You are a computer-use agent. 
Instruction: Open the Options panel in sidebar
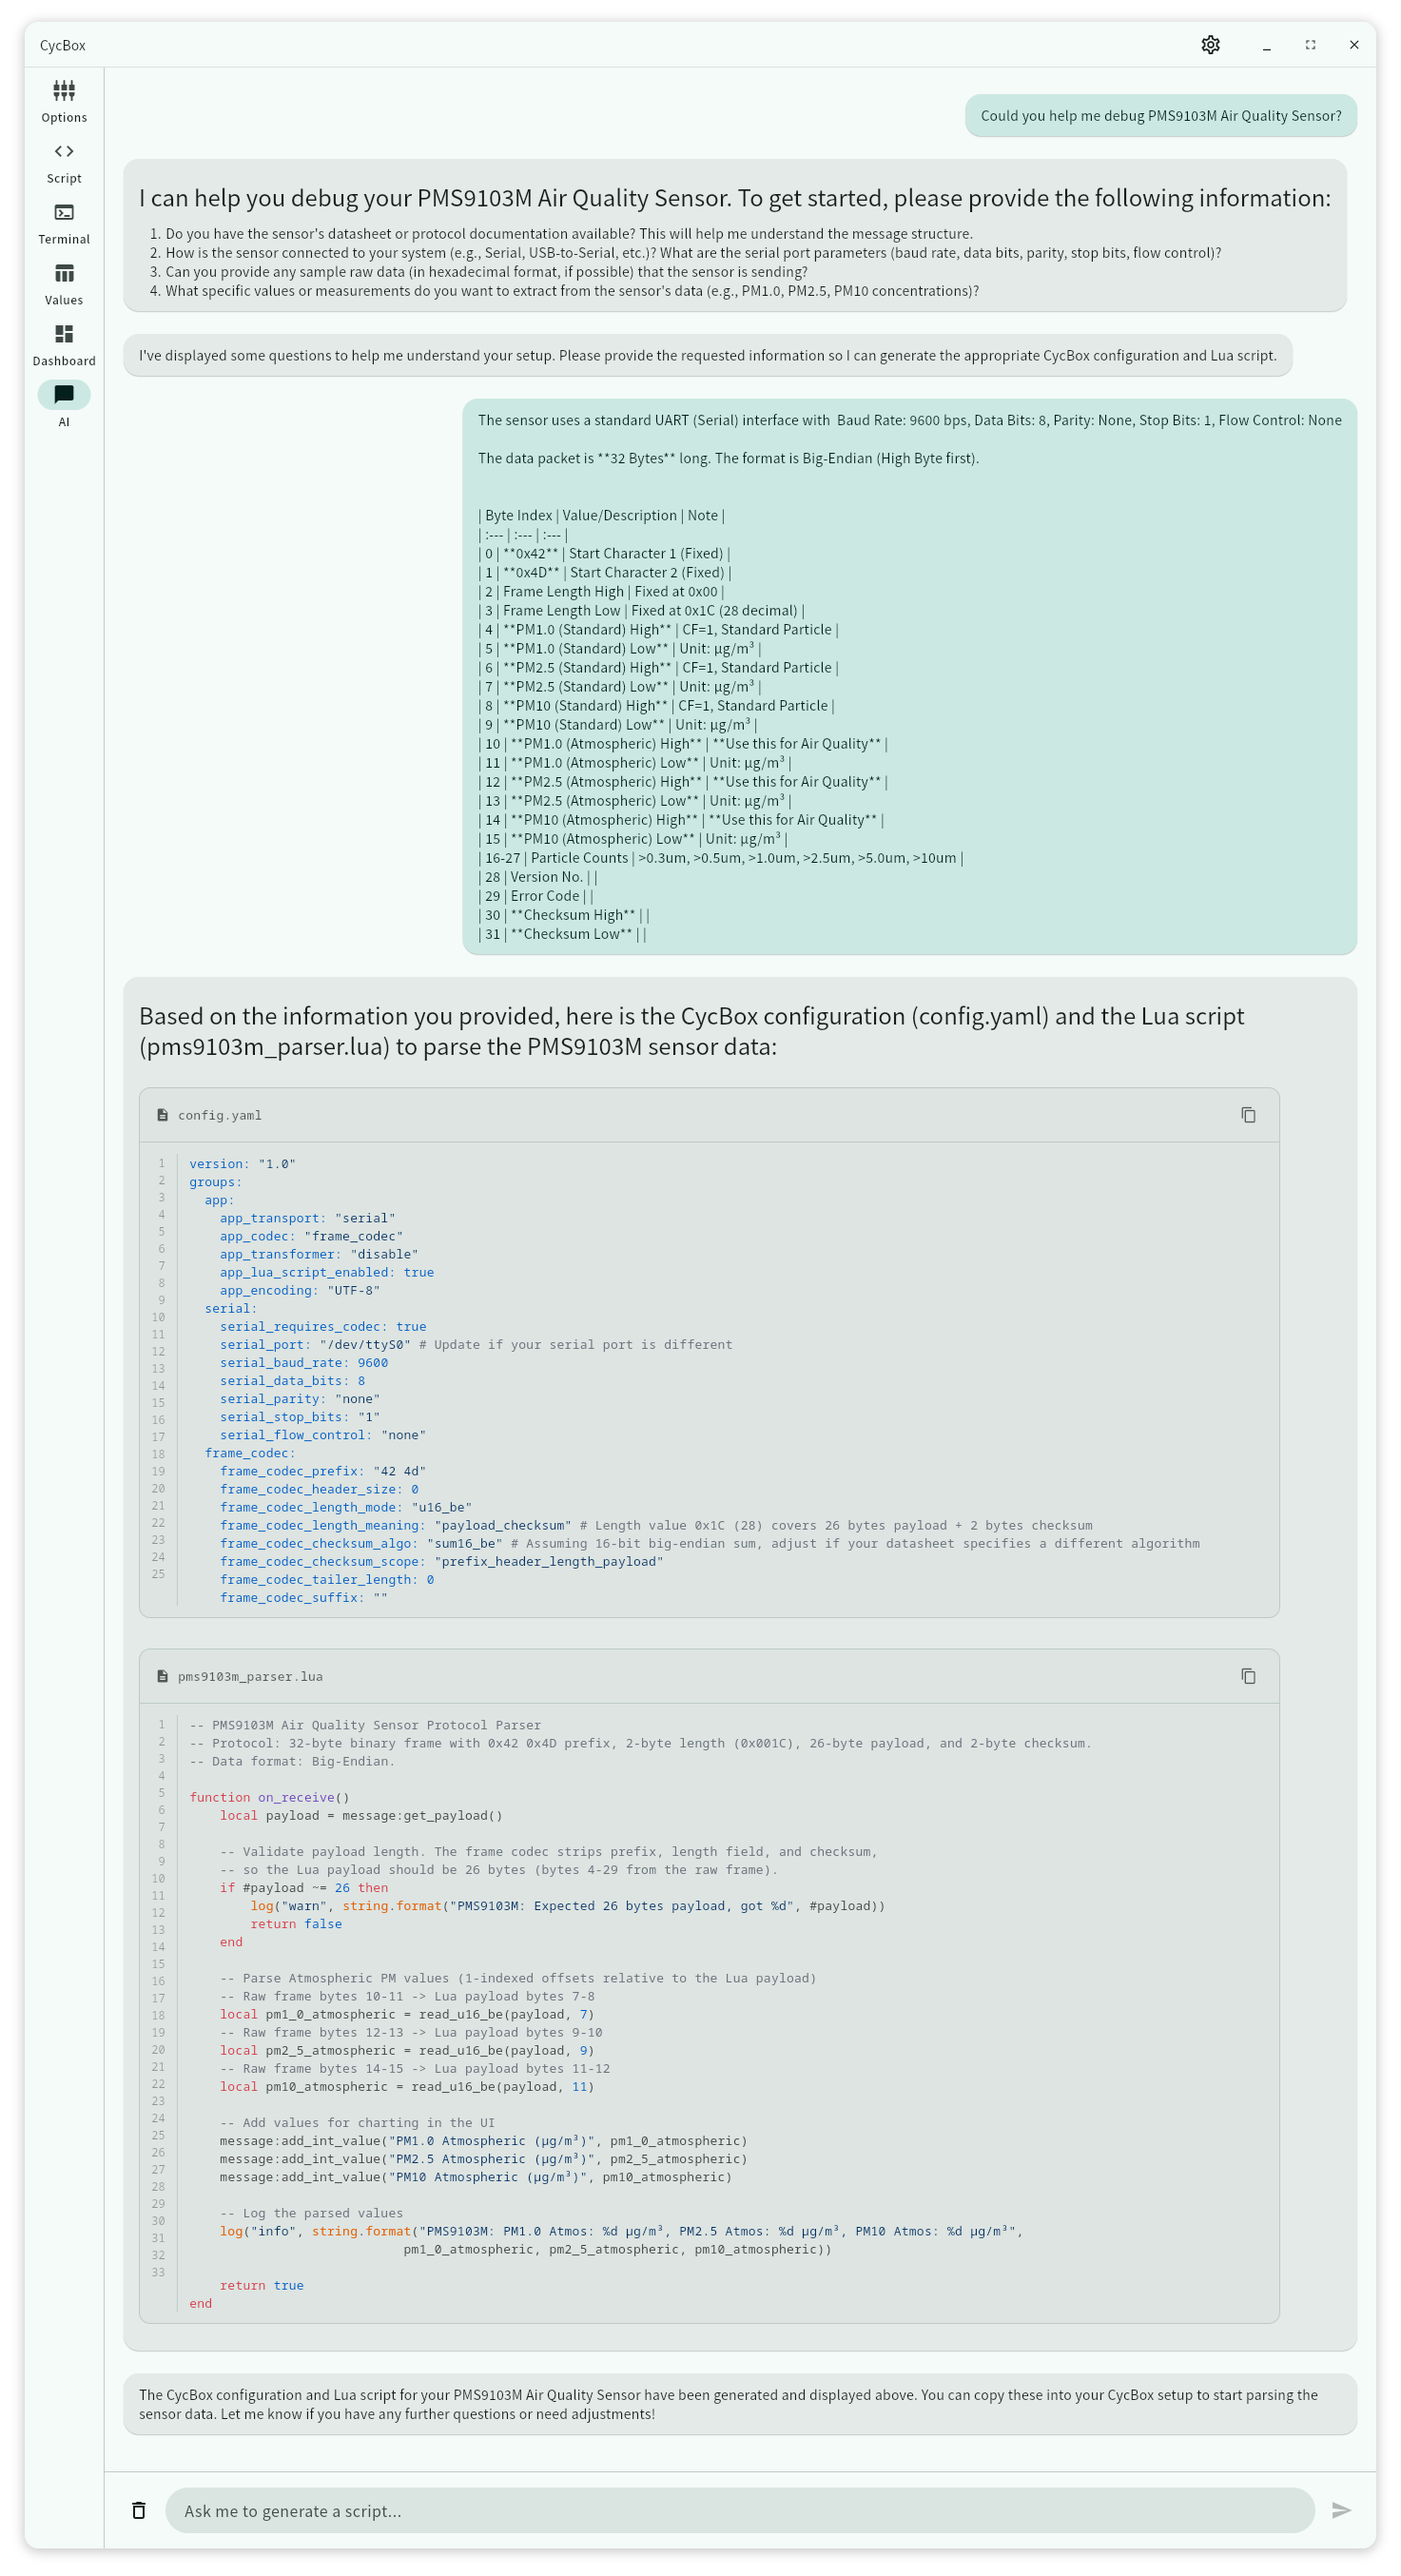[x=64, y=101]
